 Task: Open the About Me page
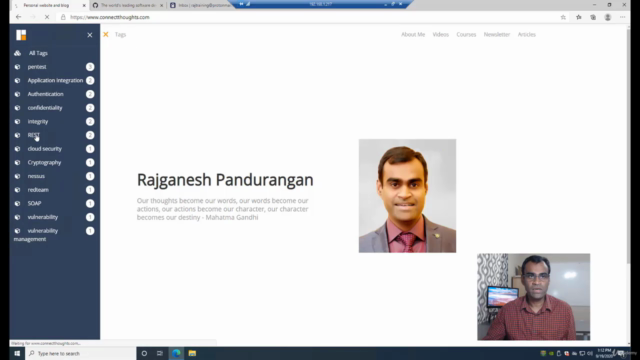(x=413, y=34)
